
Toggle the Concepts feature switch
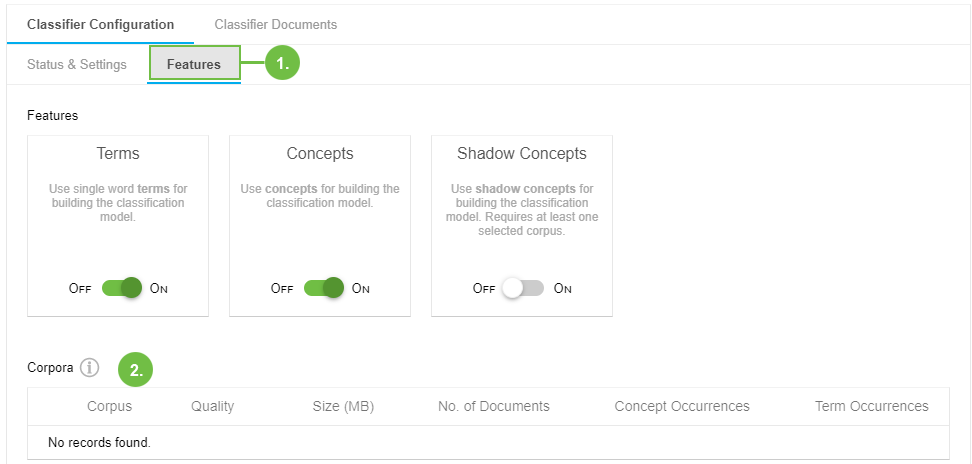[324, 288]
